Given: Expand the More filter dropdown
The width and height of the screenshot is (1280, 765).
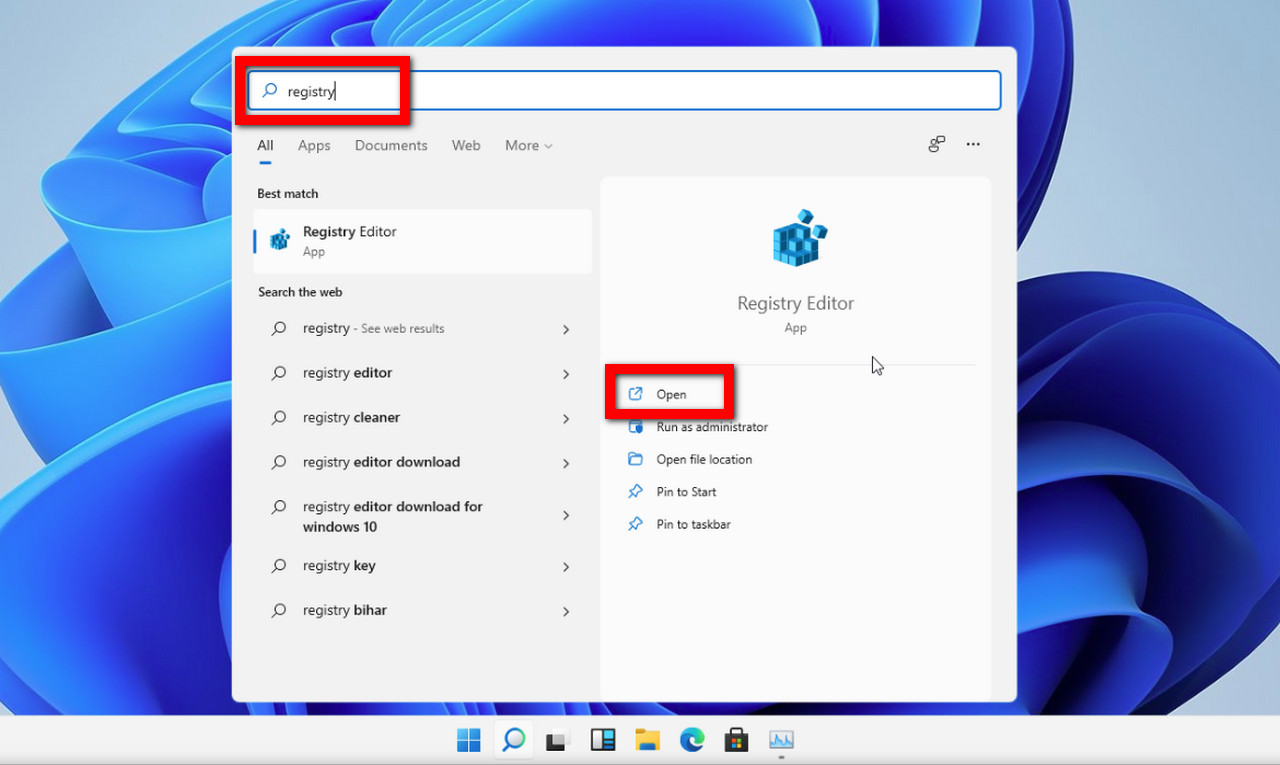Looking at the screenshot, I should point(528,146).
